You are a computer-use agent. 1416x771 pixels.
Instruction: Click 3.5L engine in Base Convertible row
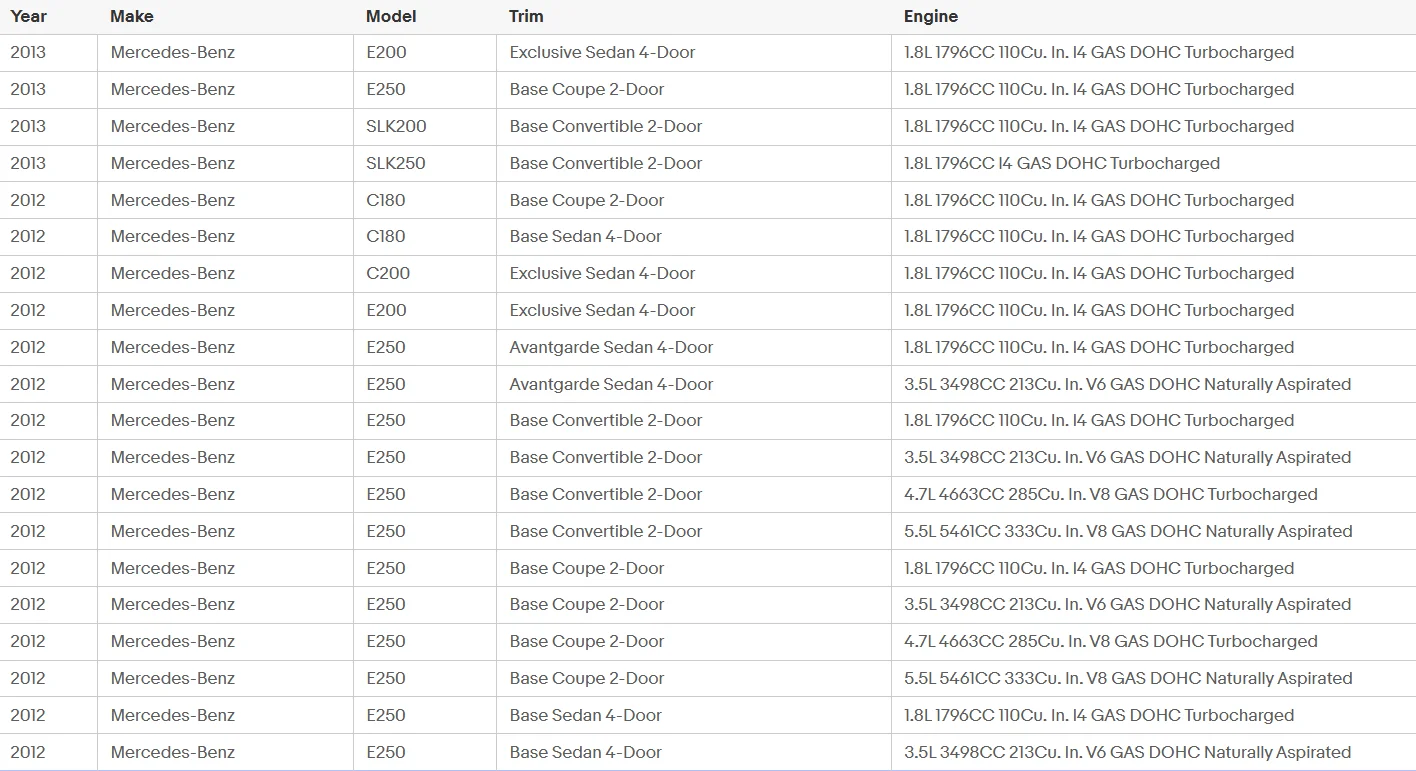(x=1128, y=457)
